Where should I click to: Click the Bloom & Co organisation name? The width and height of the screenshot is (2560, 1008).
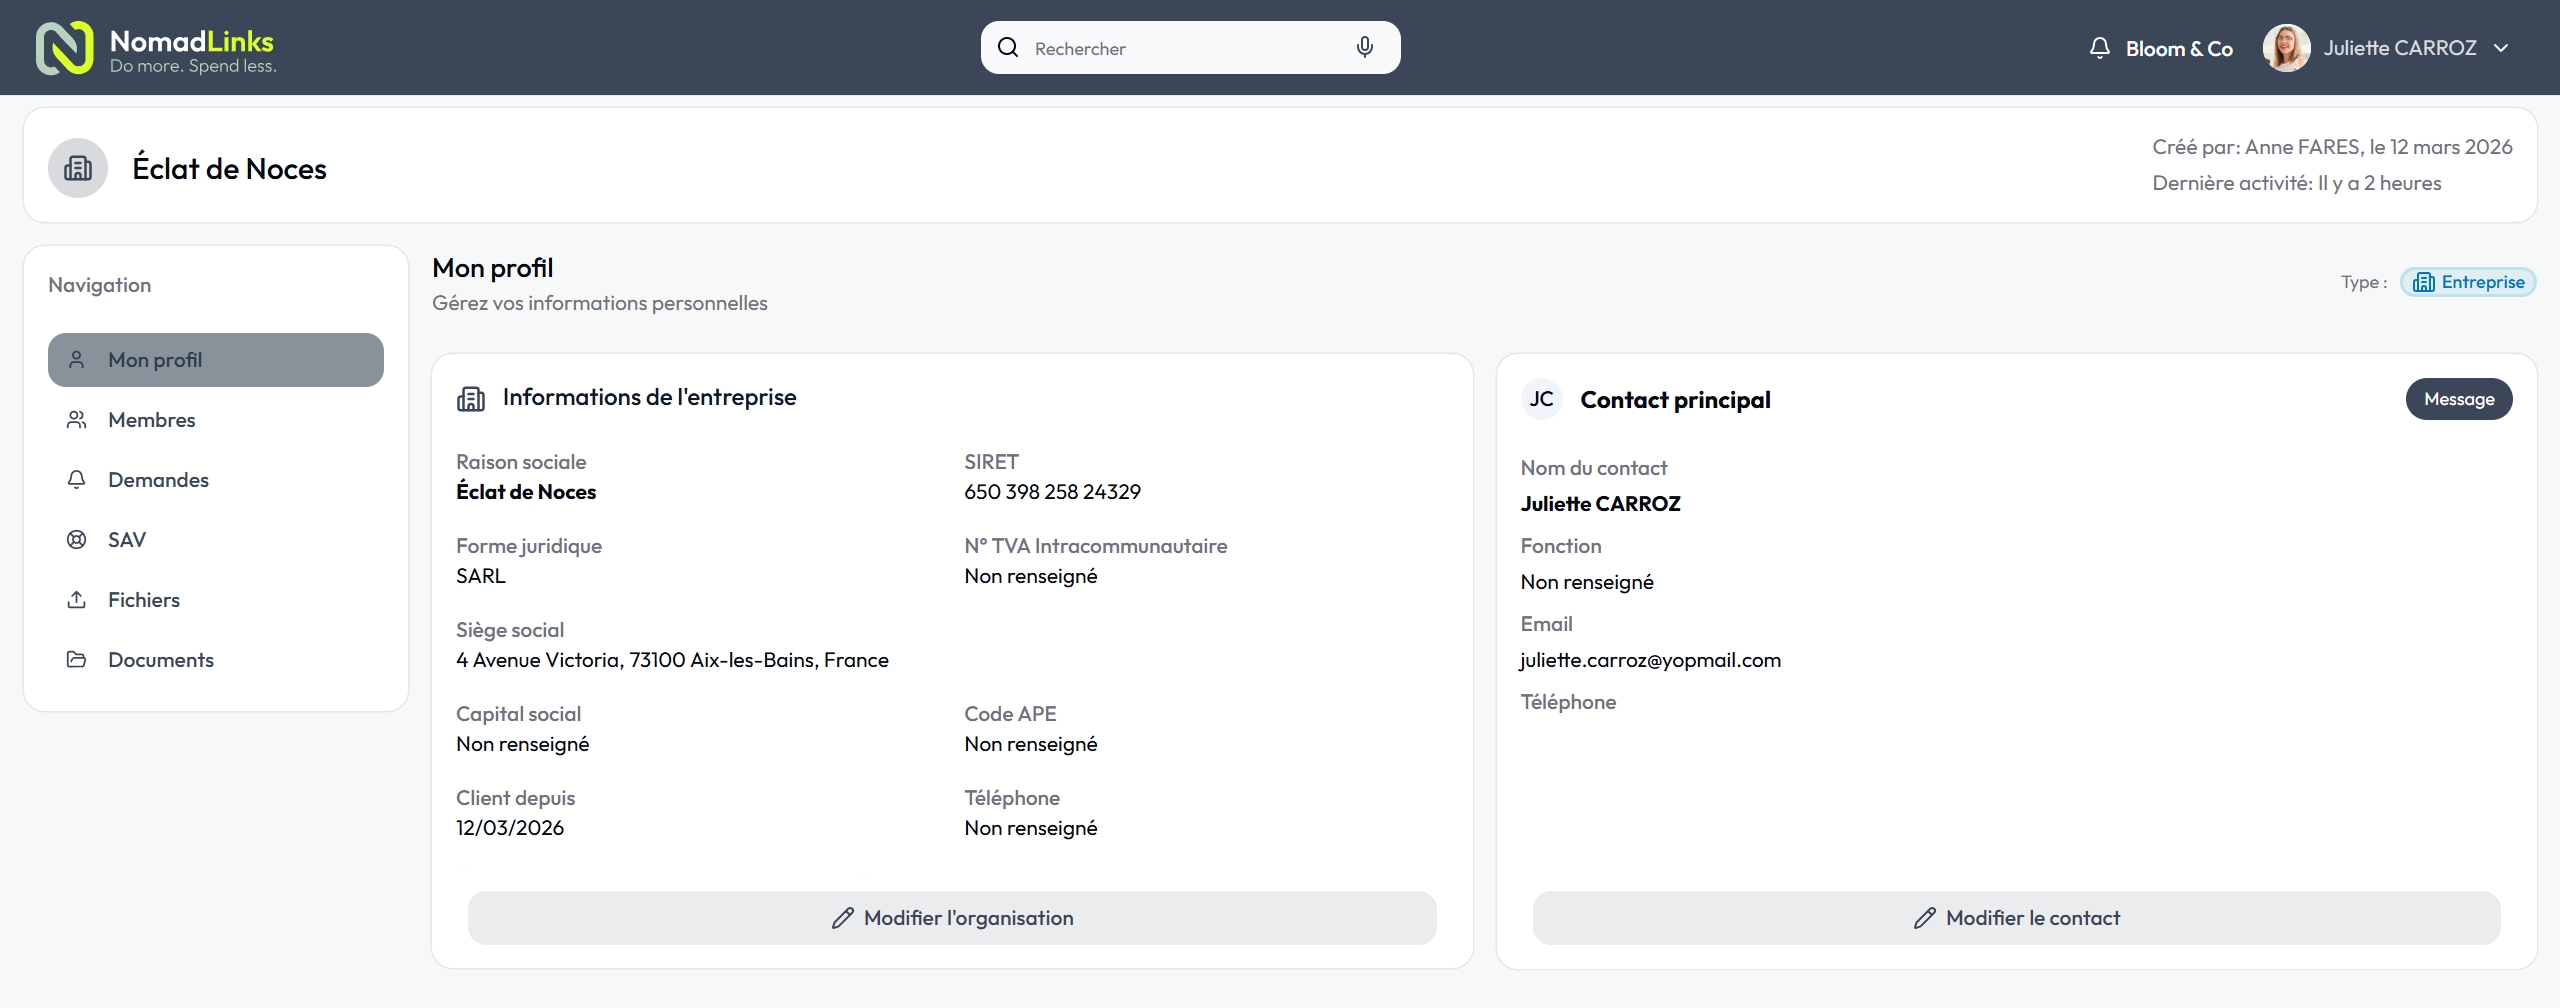coord(2179,48)
